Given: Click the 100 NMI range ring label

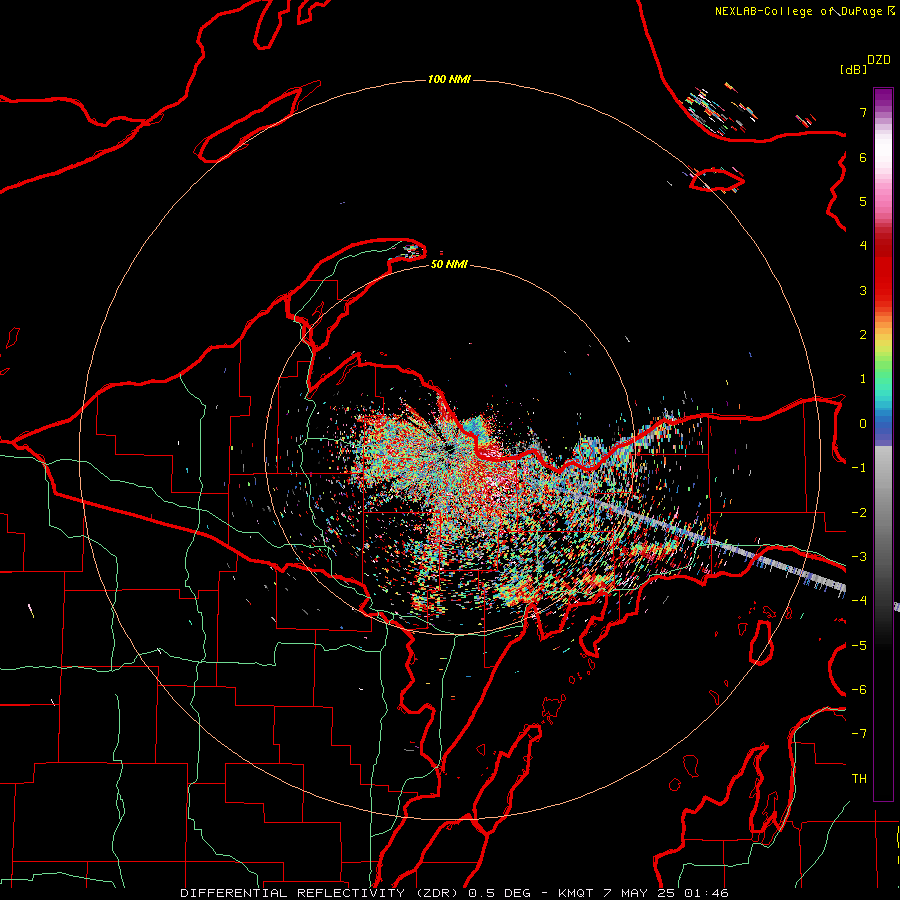Looking at the screenshot, I should click(x=449, y=79).
